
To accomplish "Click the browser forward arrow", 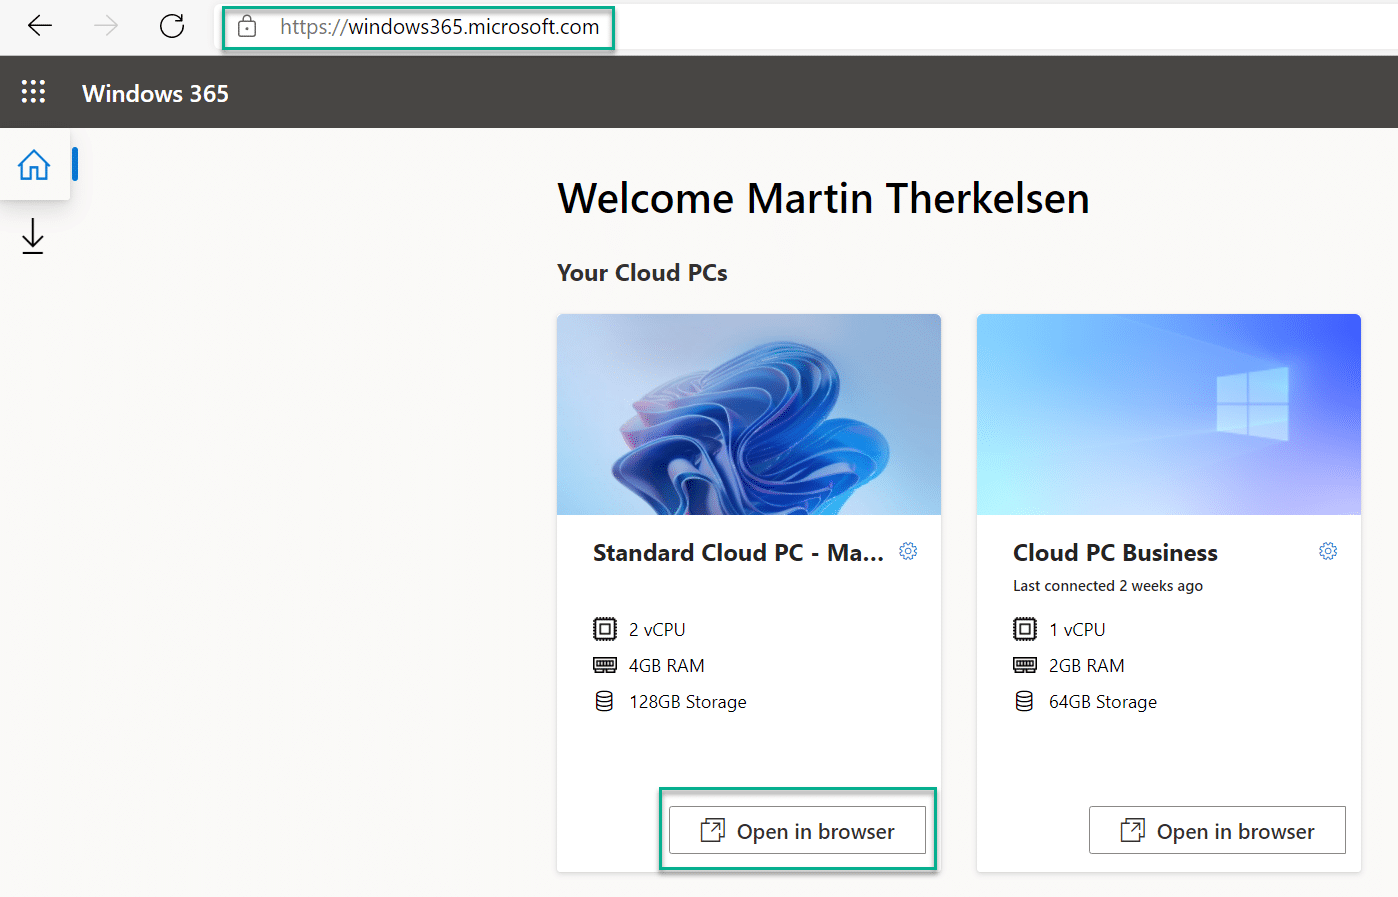I will pos(106,26).
